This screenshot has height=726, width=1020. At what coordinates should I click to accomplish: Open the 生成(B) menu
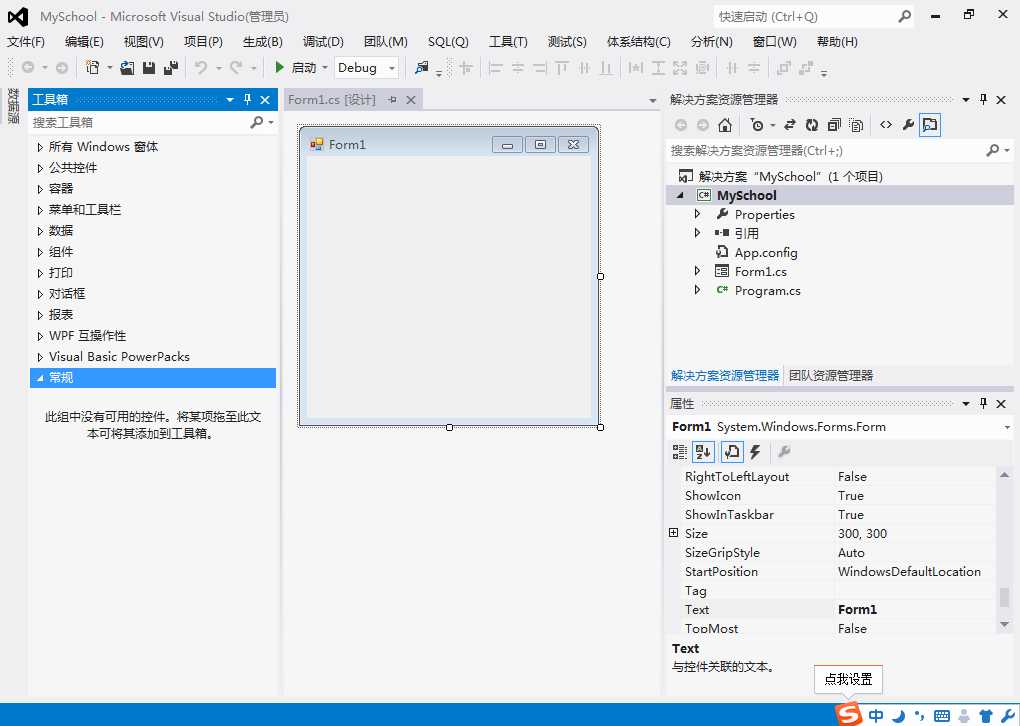263,42
